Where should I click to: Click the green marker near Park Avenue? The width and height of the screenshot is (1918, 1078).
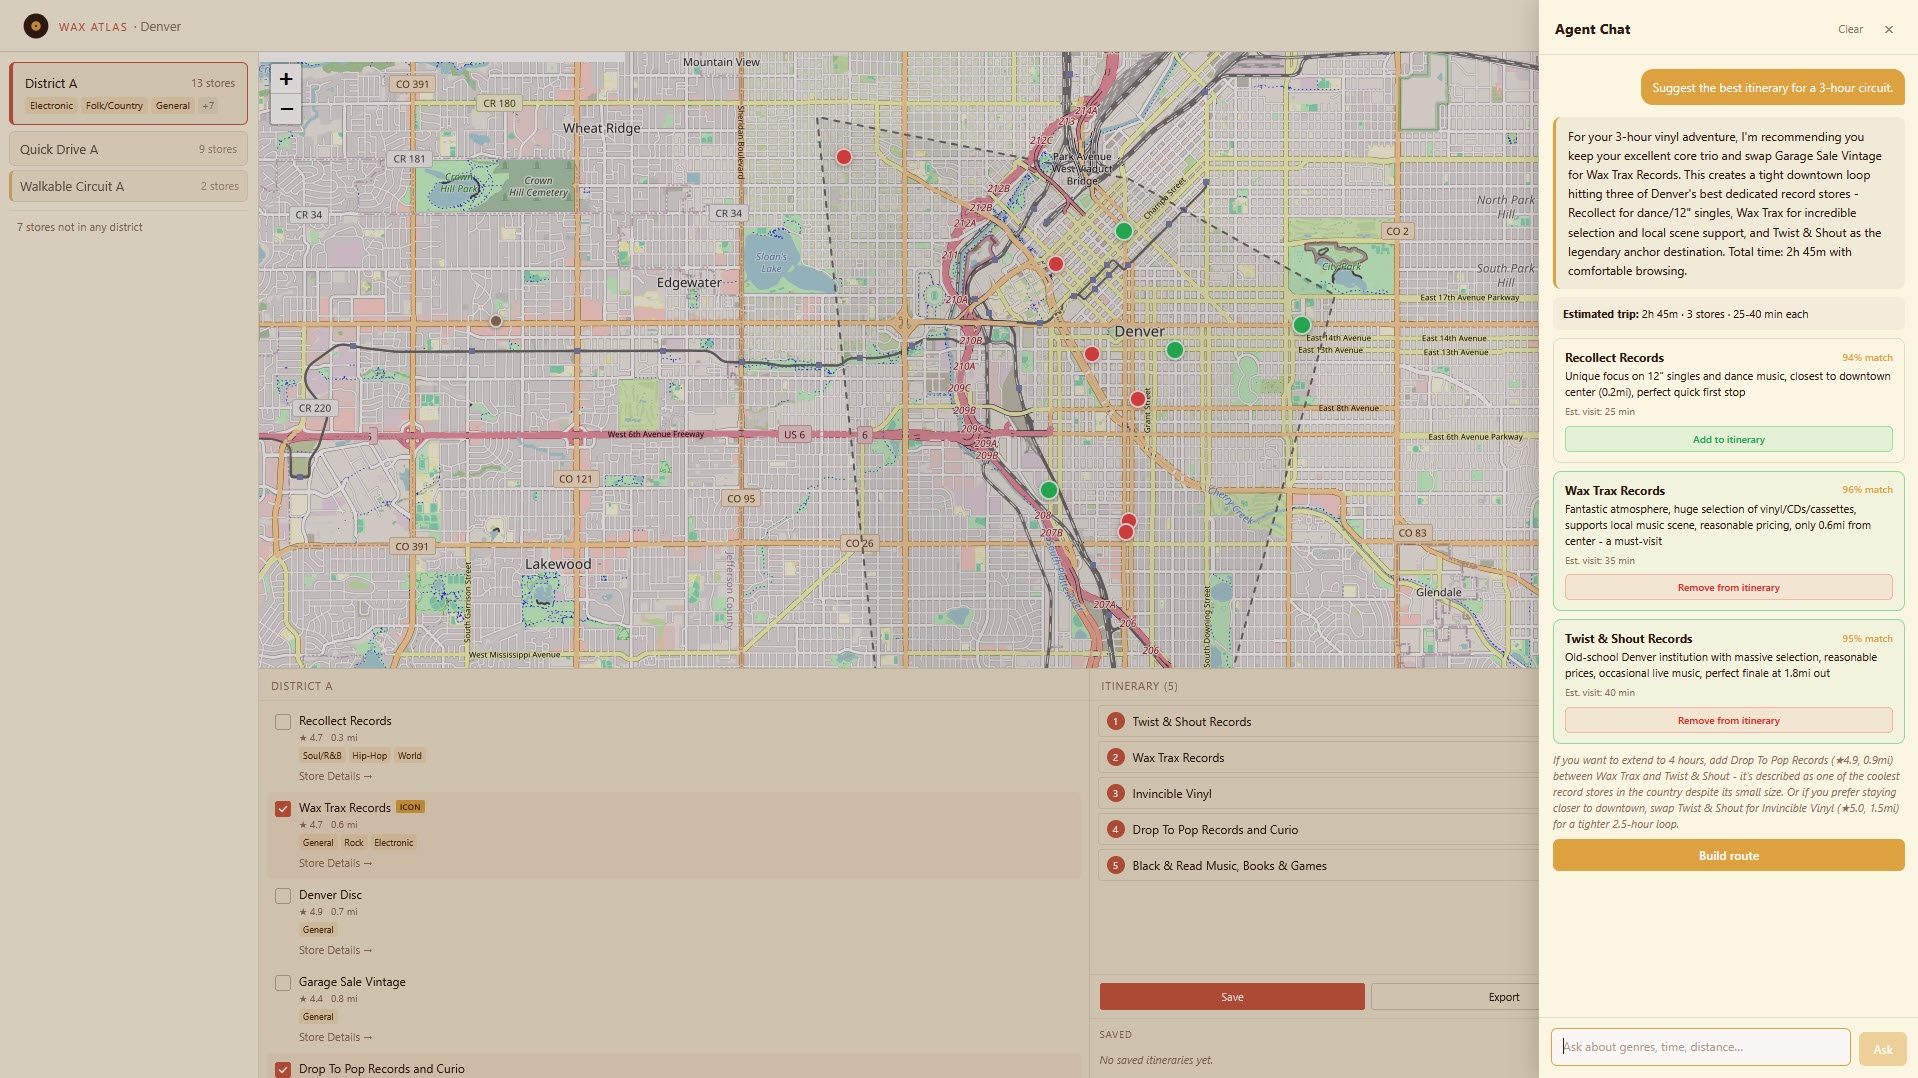pyautogui.click(x=1124, y=231)
